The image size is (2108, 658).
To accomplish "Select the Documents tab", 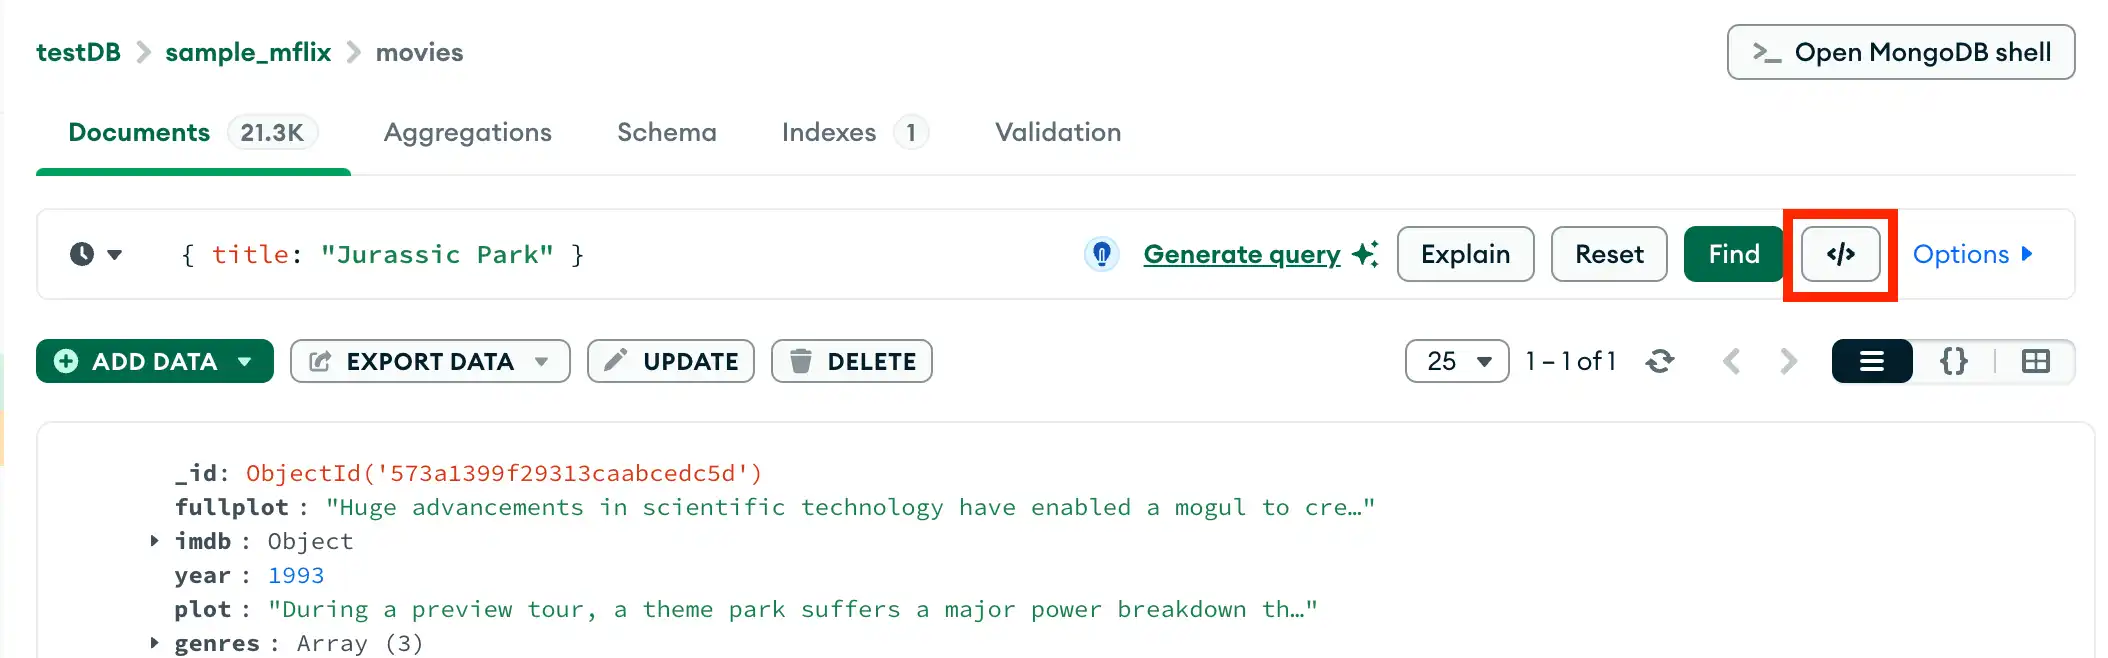I will point(192,132).
